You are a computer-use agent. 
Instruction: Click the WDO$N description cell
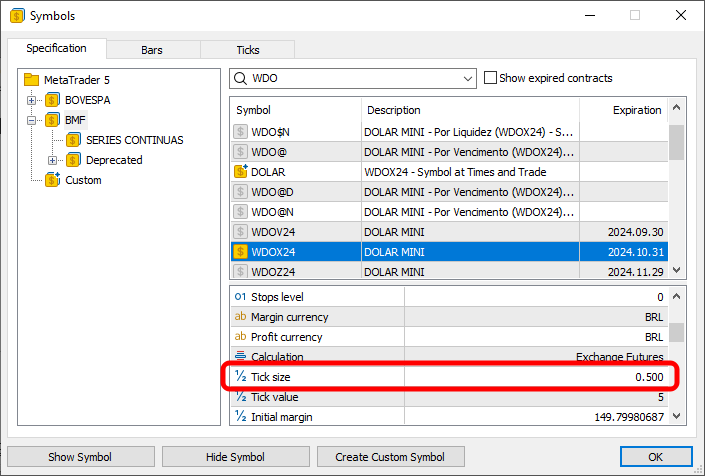tap(469, 132)
